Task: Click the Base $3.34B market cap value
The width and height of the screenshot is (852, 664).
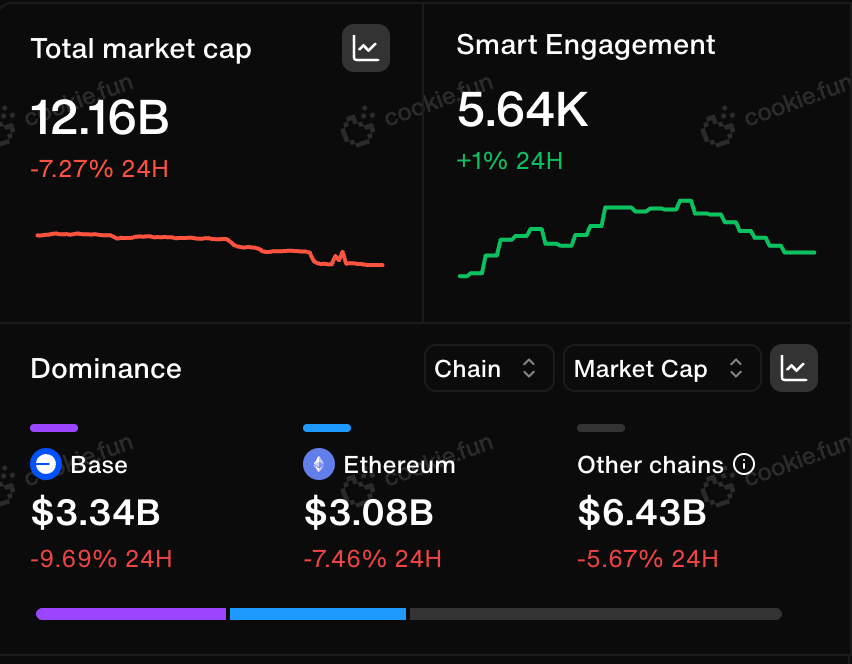Action: pyautogui.click(x=96, y=512)
